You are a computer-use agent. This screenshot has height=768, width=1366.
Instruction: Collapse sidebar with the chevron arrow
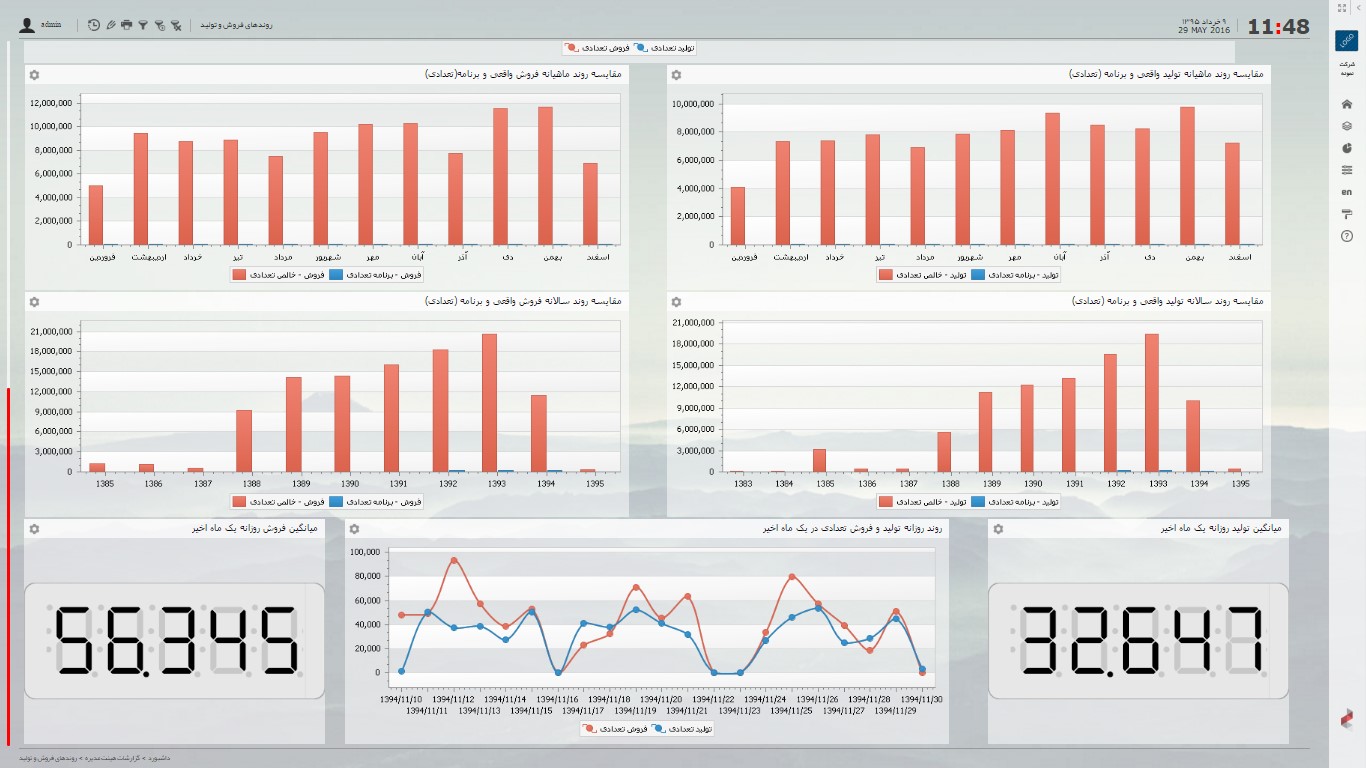click(1358, 7)
